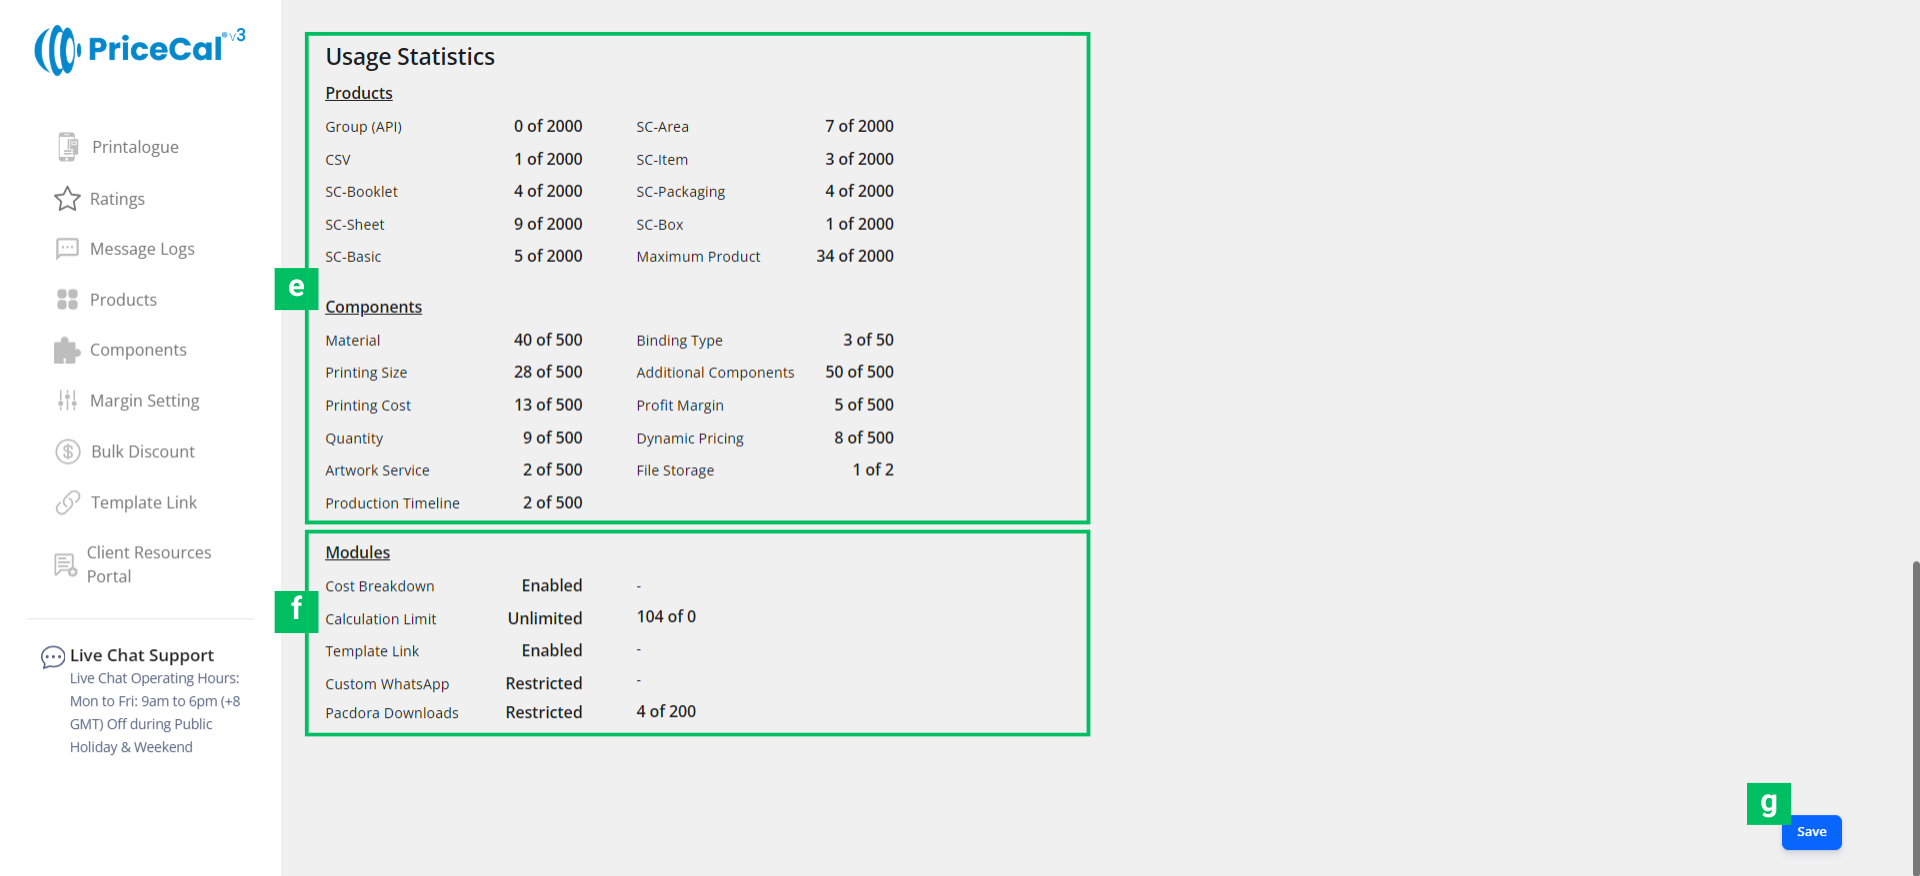Image resolution: width=1920 pixels, height=876 pixels.
Task: Navigate to Margin Setting in the sidebar
Action: [x=144, y=401]
